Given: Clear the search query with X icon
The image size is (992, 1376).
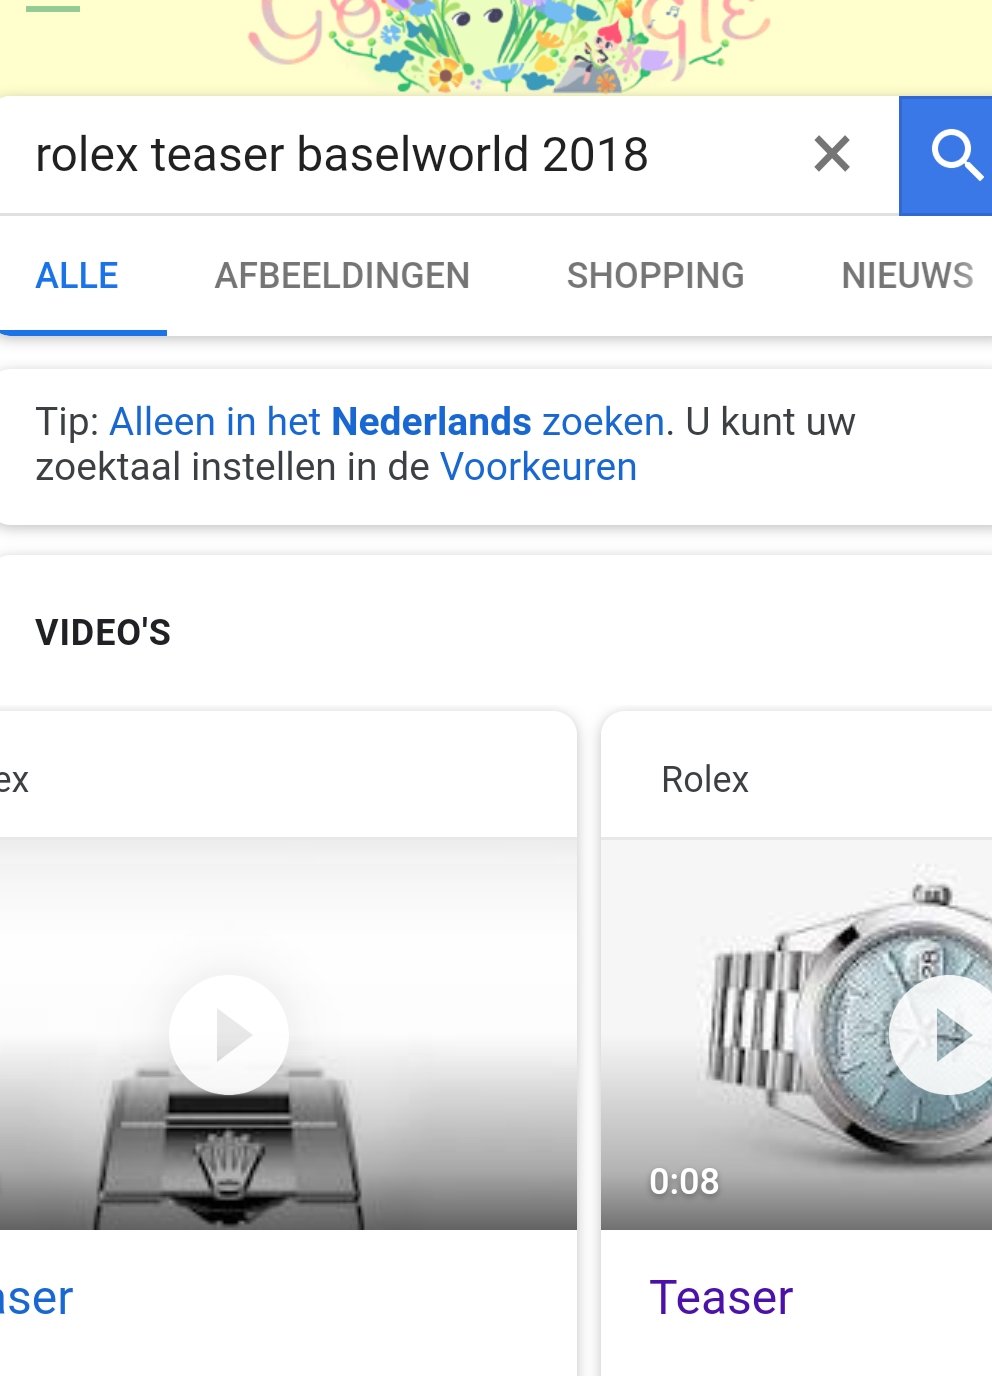Looking at the screenshot, I should coord(831,154).
